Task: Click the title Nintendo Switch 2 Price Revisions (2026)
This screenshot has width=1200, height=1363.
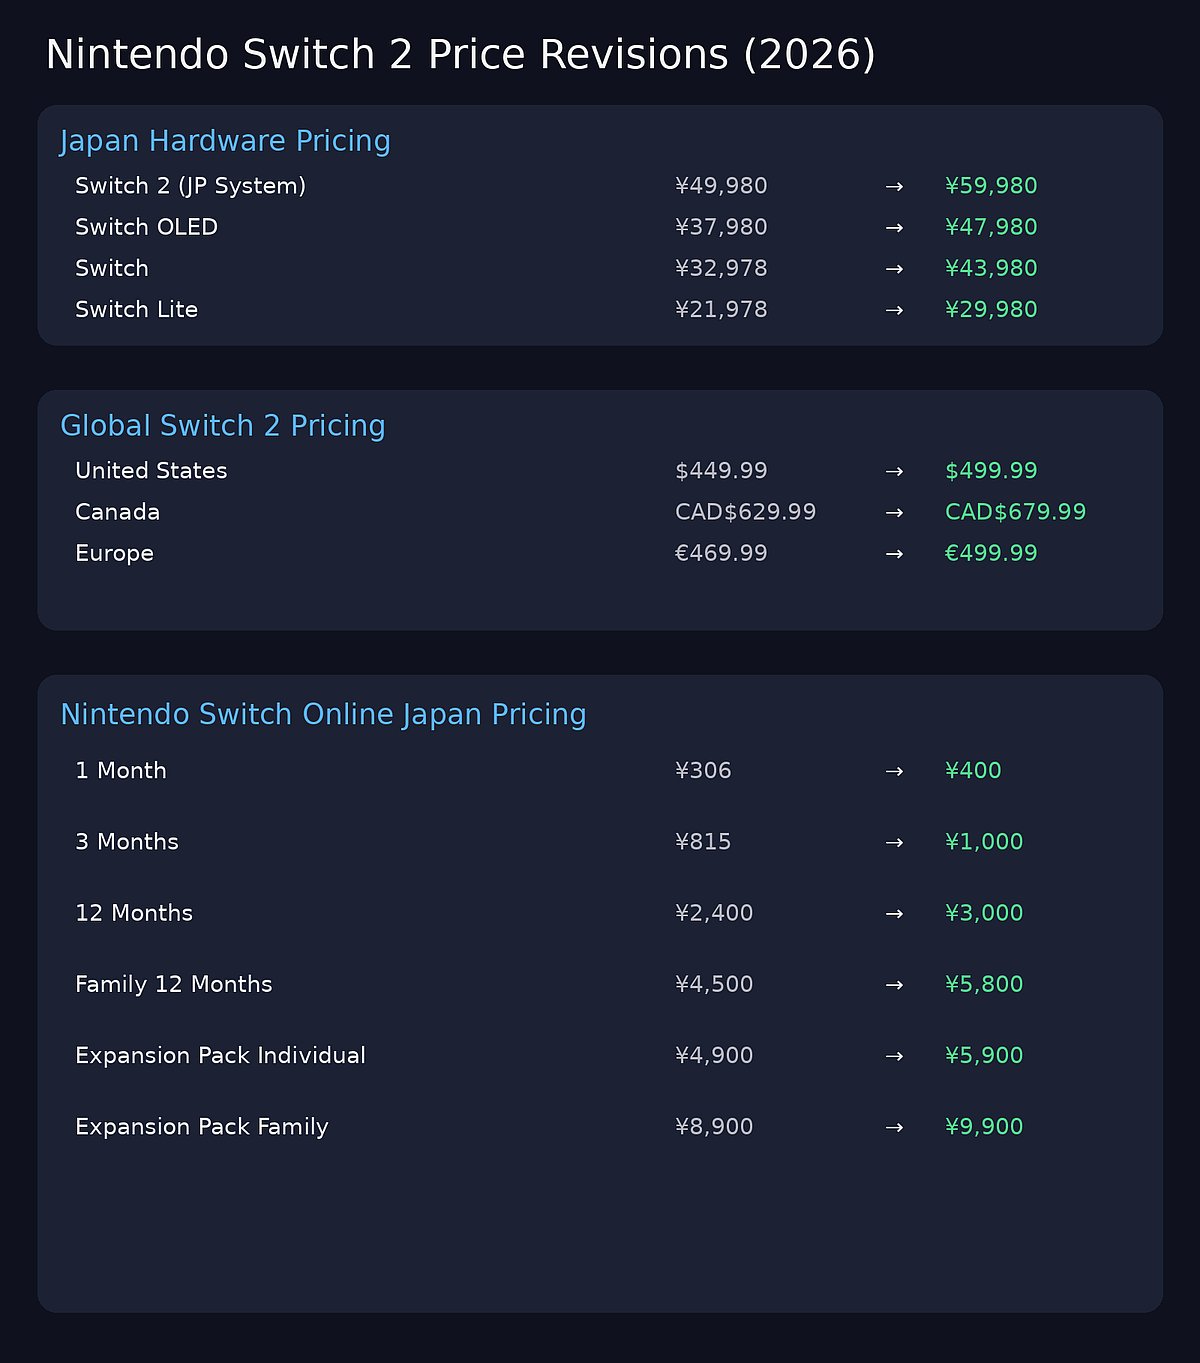Action: (461, 55)
